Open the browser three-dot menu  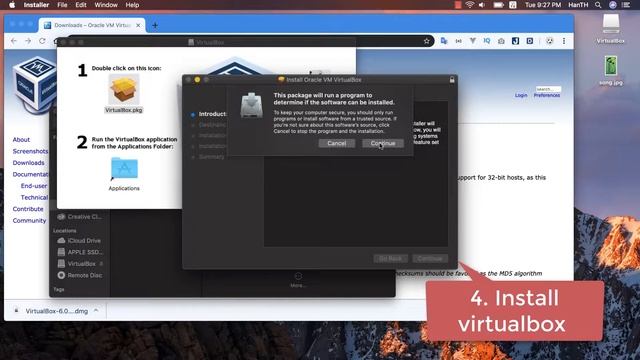(x=564, y=41)
